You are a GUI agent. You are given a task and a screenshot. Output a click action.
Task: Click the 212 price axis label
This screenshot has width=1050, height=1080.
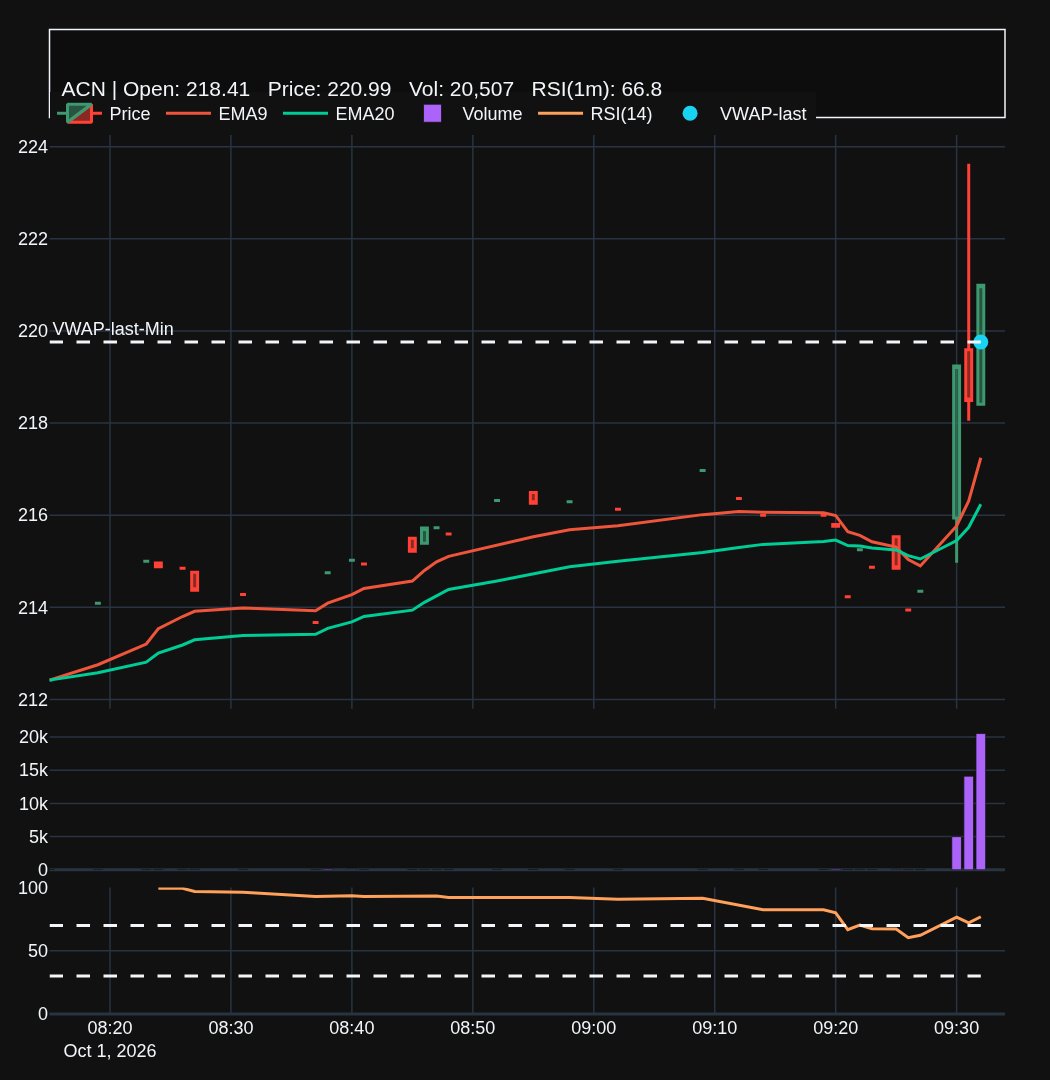[x=33, y=700]
